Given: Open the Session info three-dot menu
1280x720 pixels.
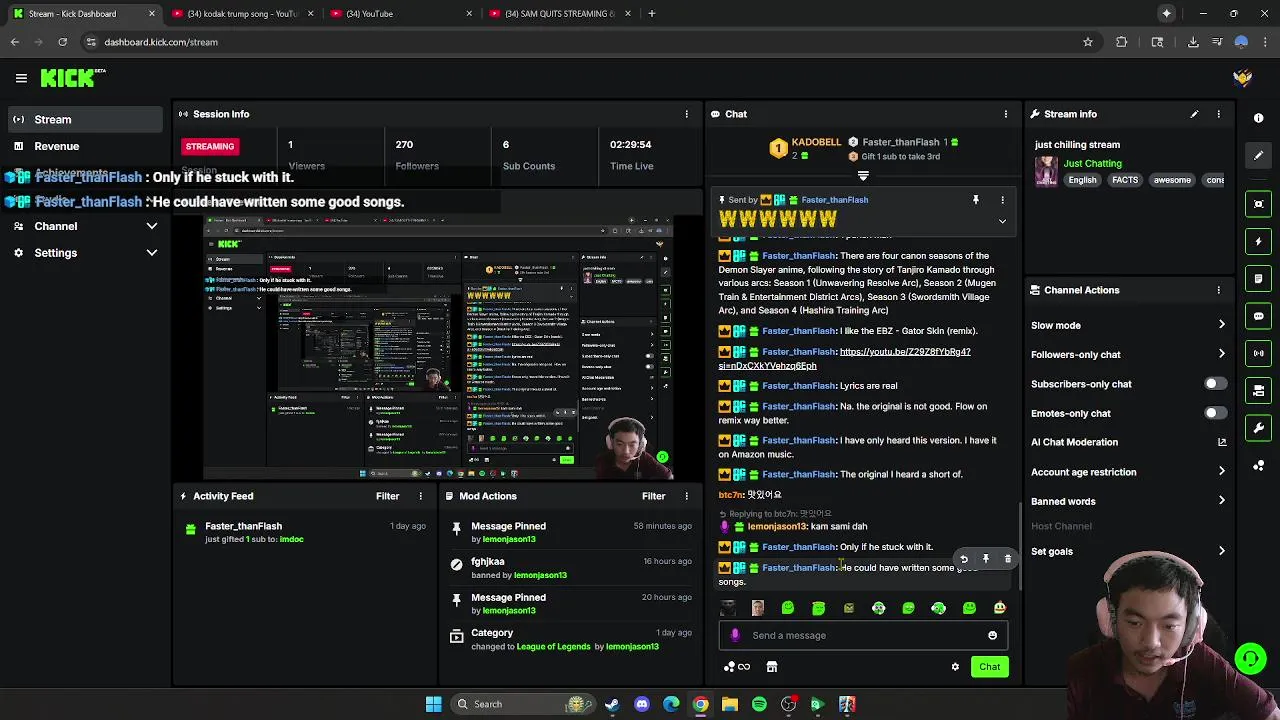Looking at the screenshot, I should click(x=686, y=114).
